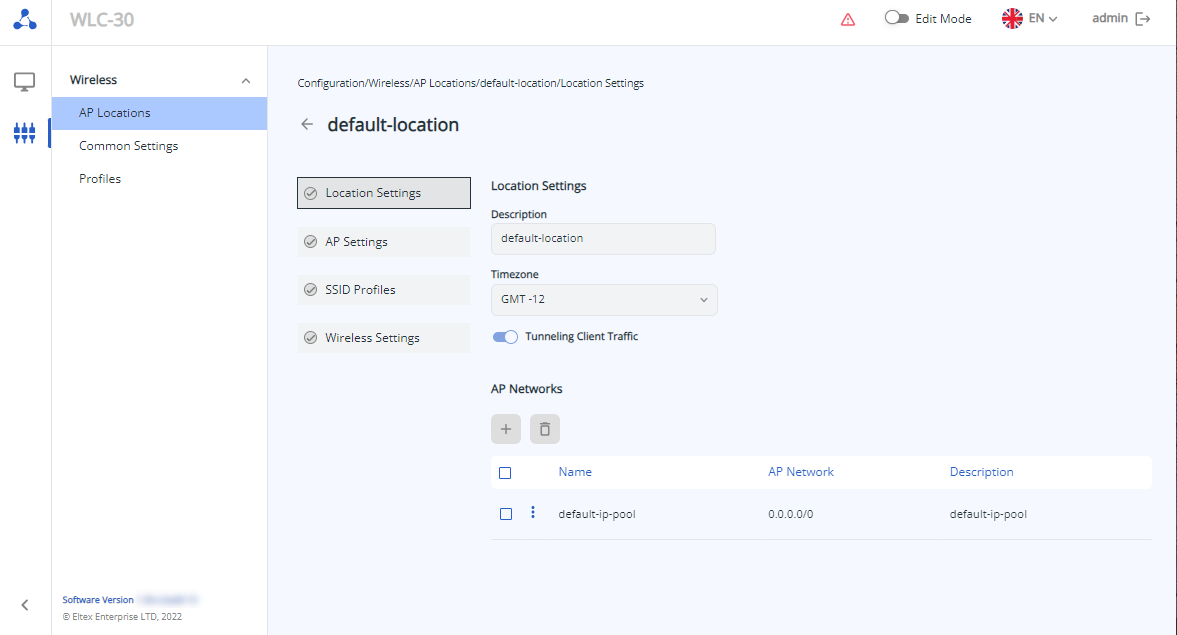Click the Eltex logo icon
Image resolution: width=1177 pixels, height=635 pixels.
25,20
